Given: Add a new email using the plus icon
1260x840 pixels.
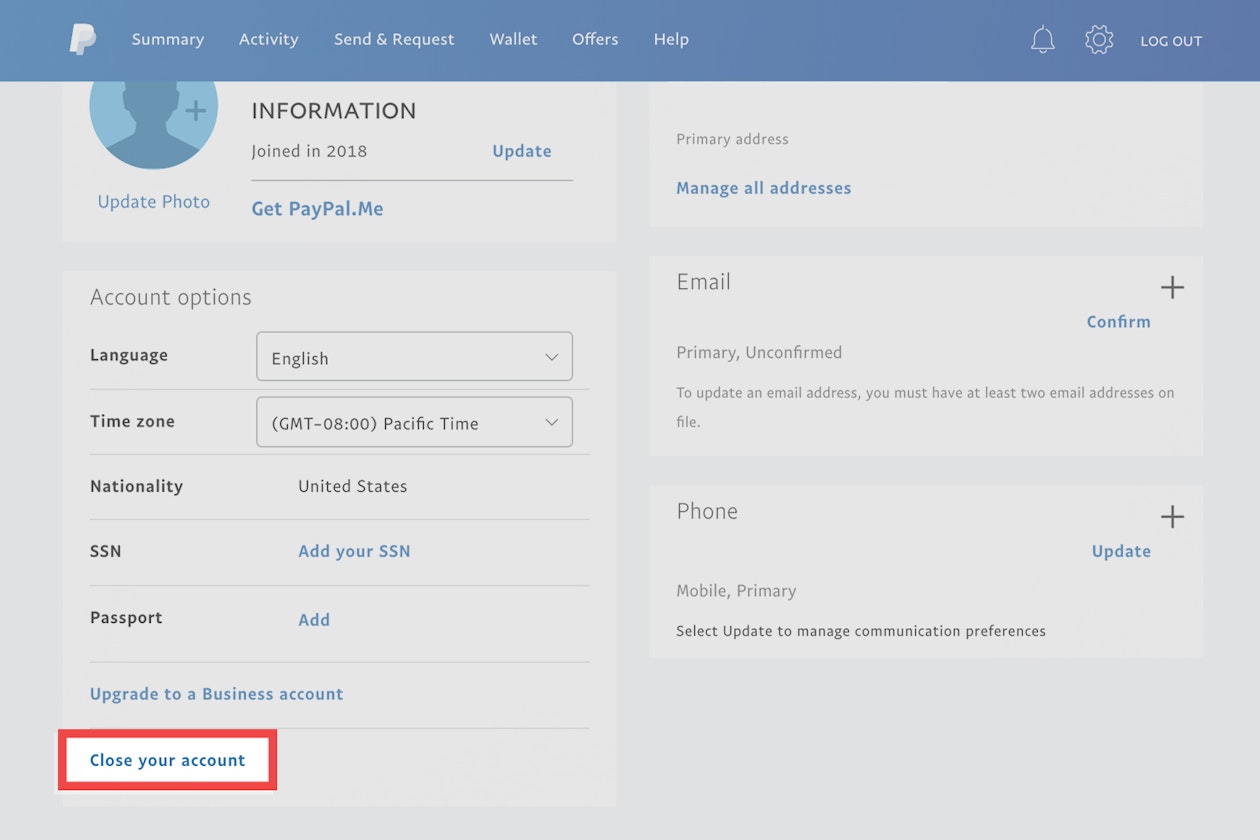Looking at the screenshot, I should point(1172,287).
